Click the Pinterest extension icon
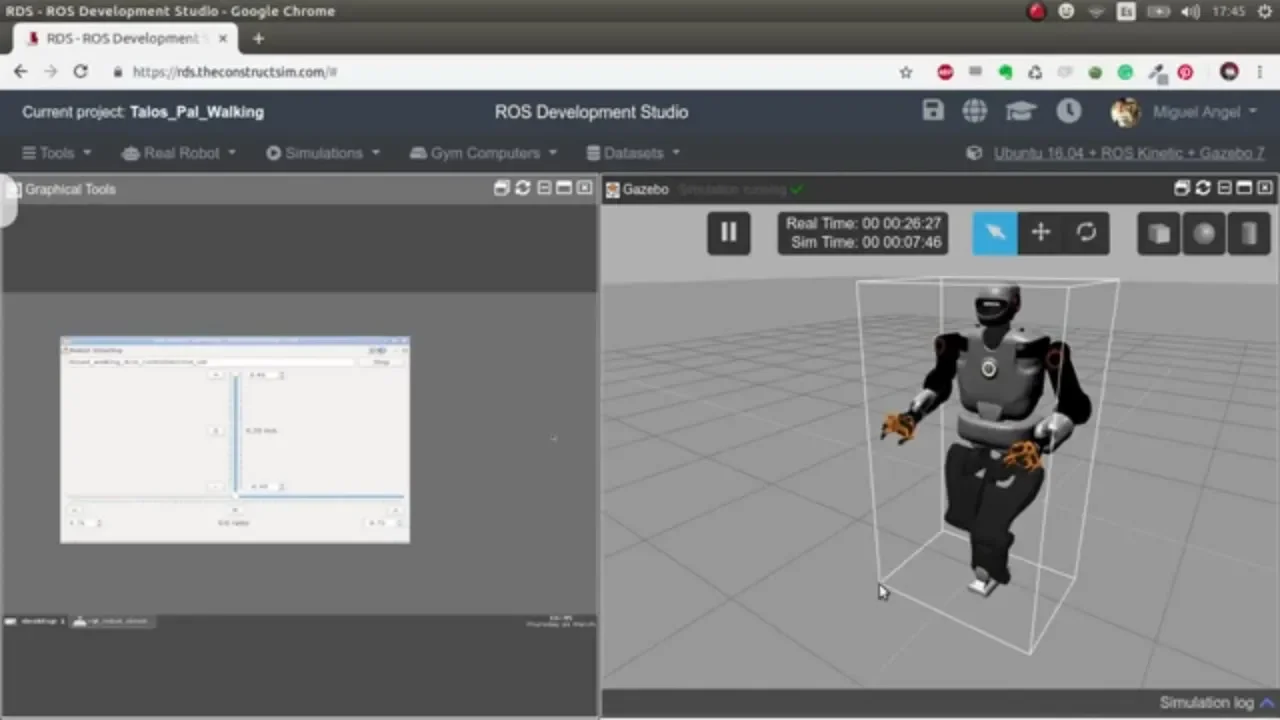The width and height of the screenshot is (1280, 720). [1185, 72]
